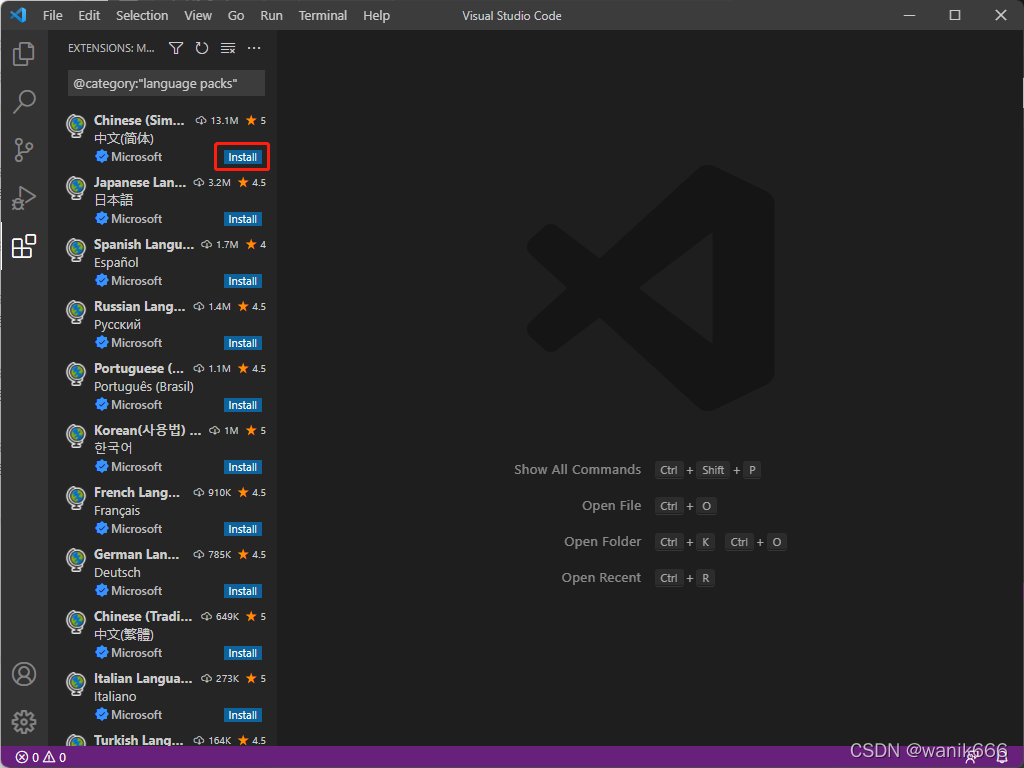Install the Spanish language pack
The image size is (1024, 768).
click(x=242, y=281)
